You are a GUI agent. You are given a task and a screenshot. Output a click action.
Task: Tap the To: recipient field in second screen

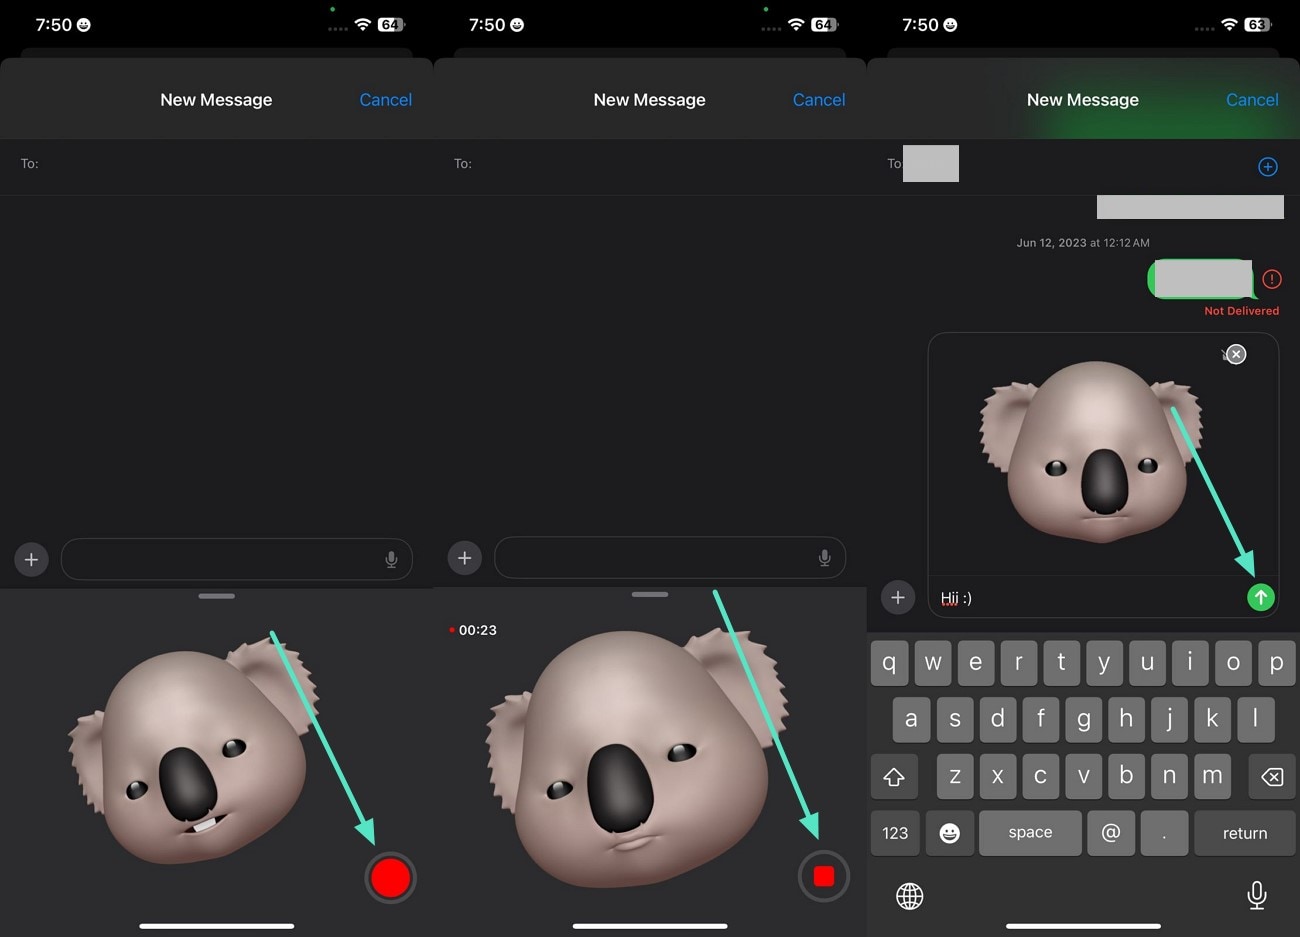[650, 164]
